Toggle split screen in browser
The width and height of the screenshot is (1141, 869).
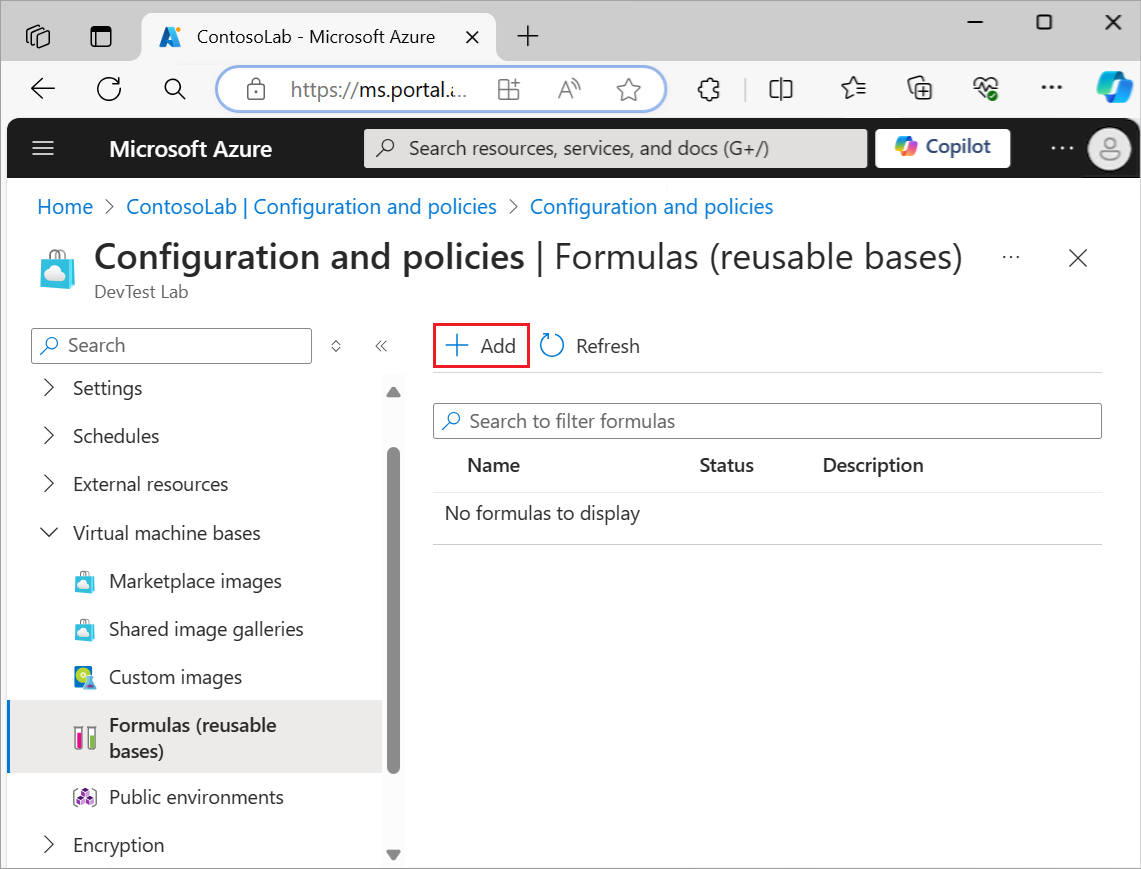coord(781,89)
